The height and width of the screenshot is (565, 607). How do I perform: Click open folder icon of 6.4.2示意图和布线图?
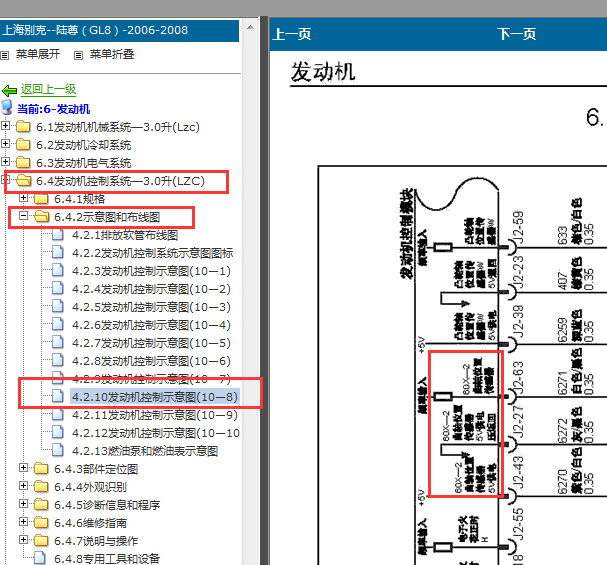coord(42,217)
